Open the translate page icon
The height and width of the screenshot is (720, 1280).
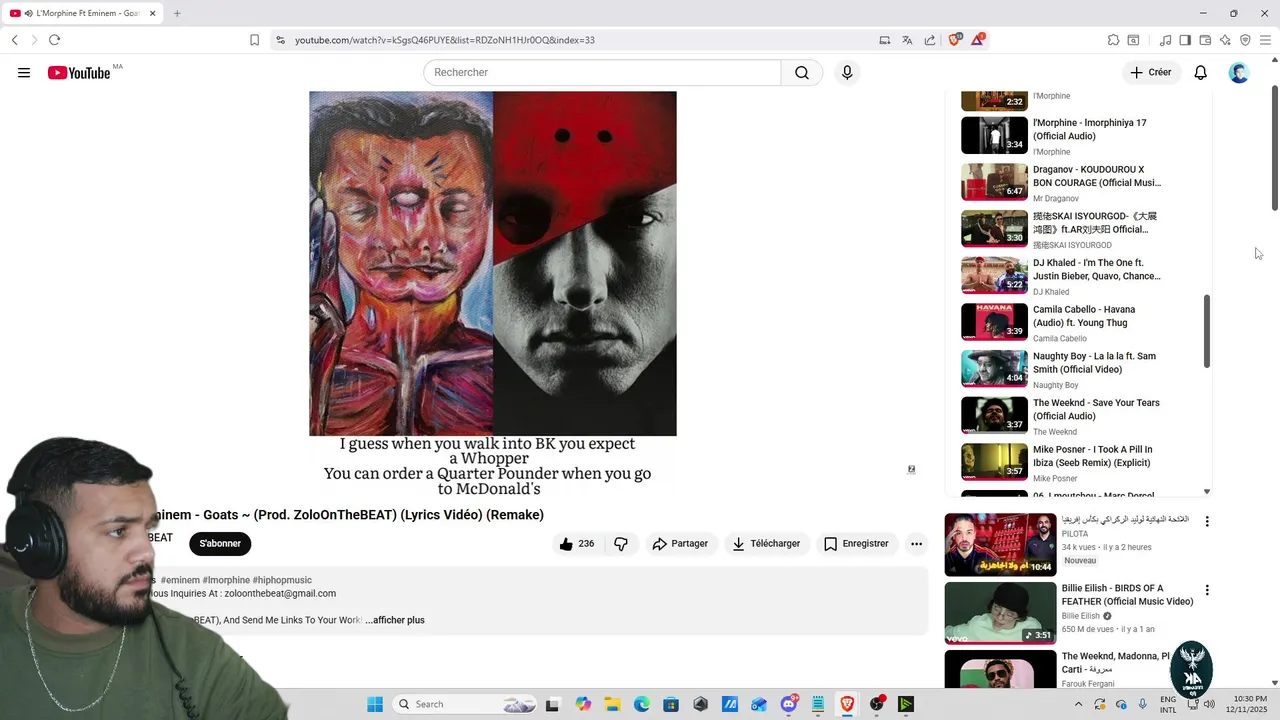(x=907, y=40)
